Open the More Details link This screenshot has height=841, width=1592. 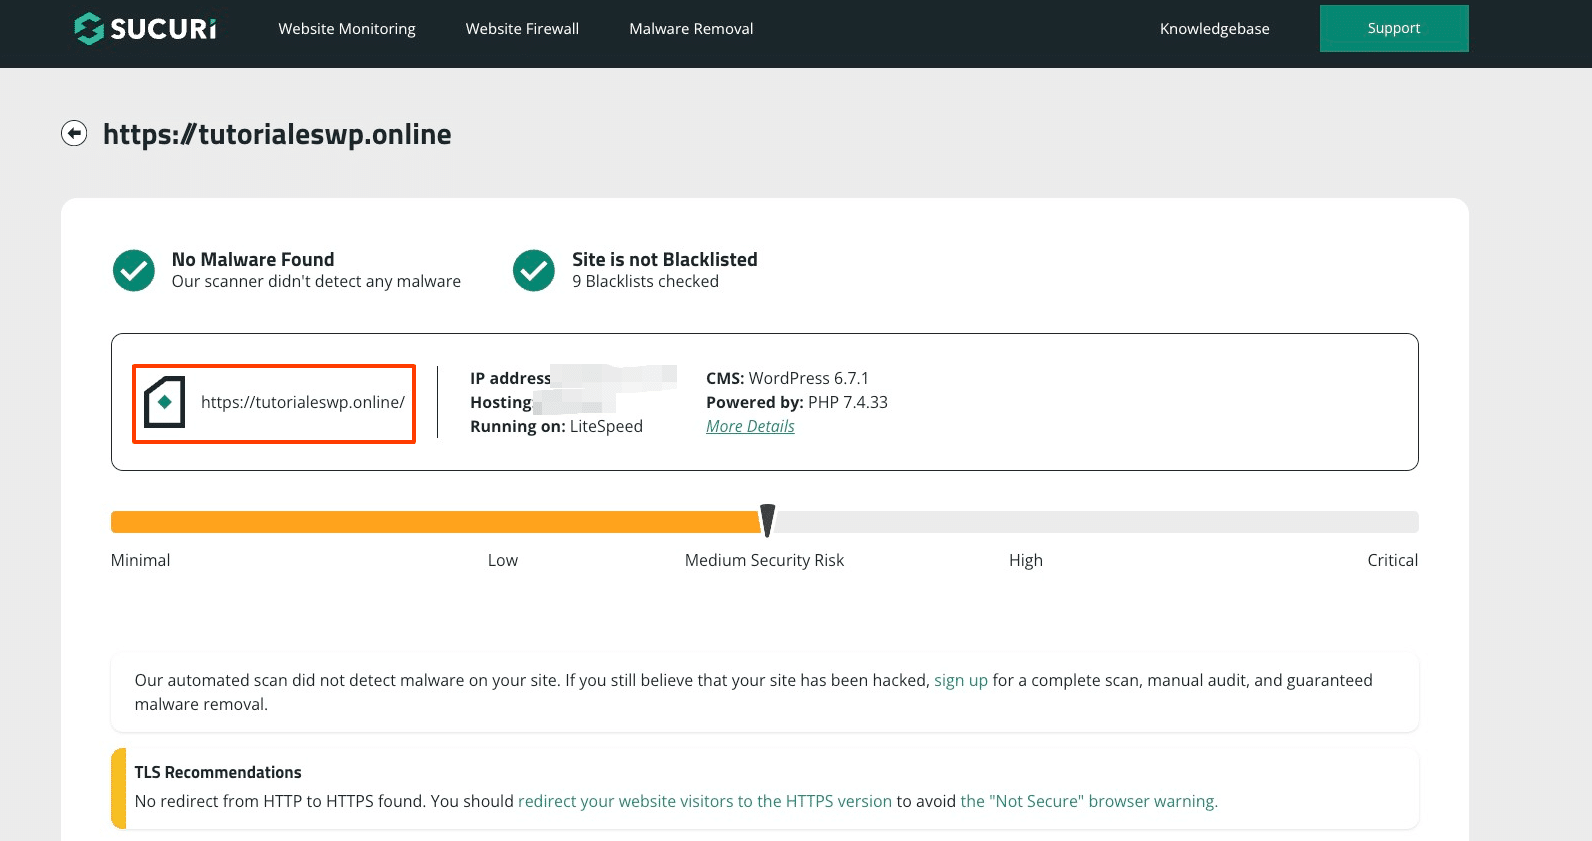click(750, 426)
